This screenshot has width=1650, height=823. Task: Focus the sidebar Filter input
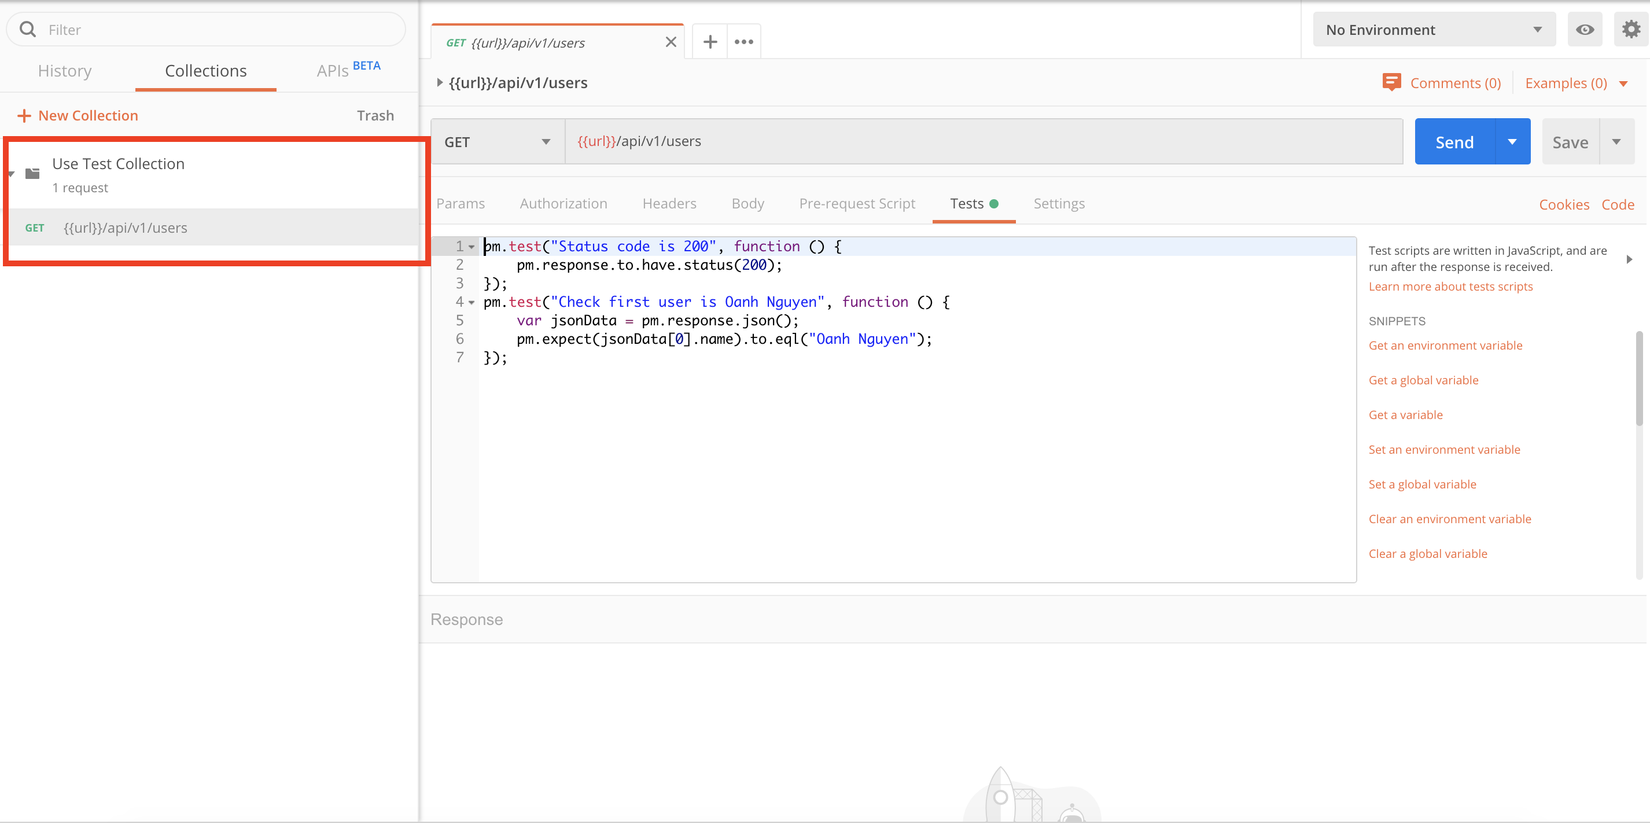[x=206, y=30]
